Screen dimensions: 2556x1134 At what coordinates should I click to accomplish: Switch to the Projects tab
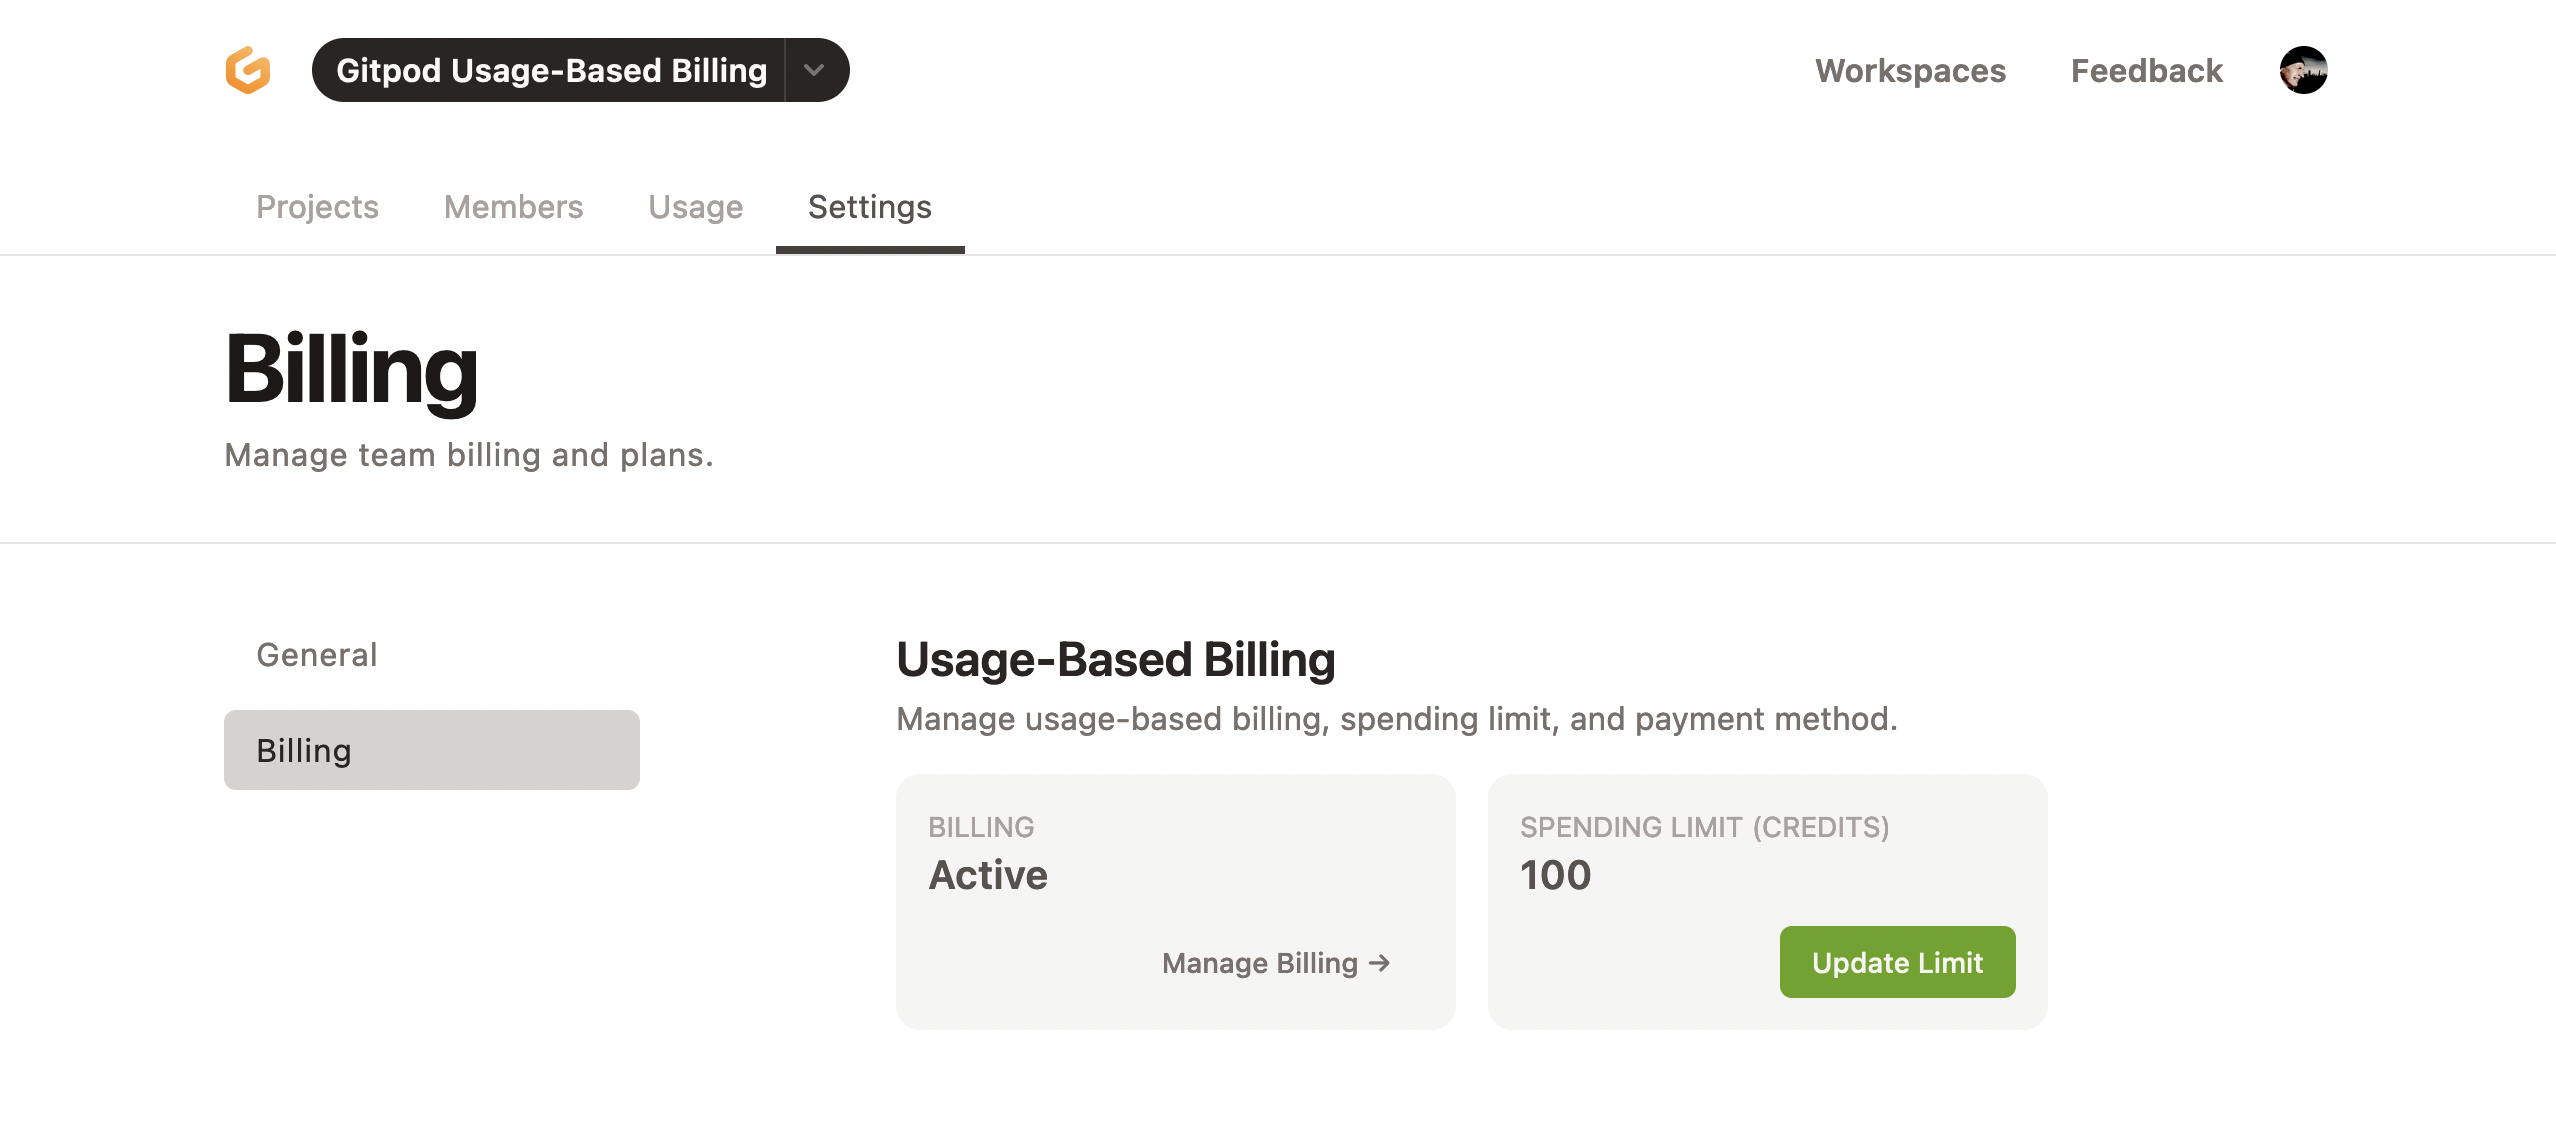point(316,207)
